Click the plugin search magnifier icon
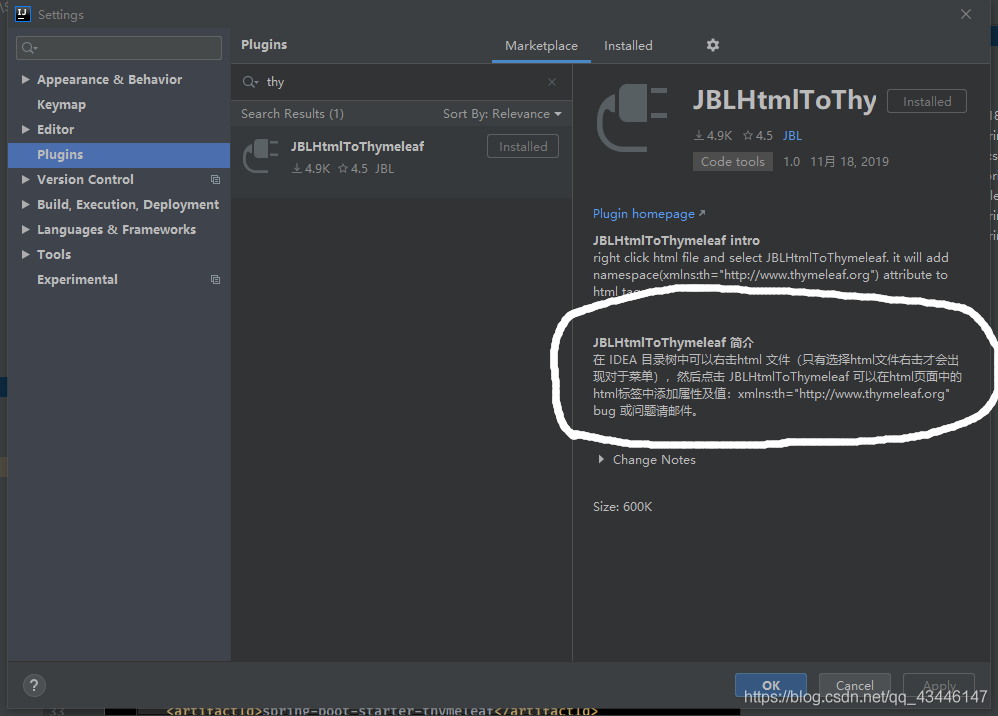This screenshot has width=998, height=716. click(250, 82)
